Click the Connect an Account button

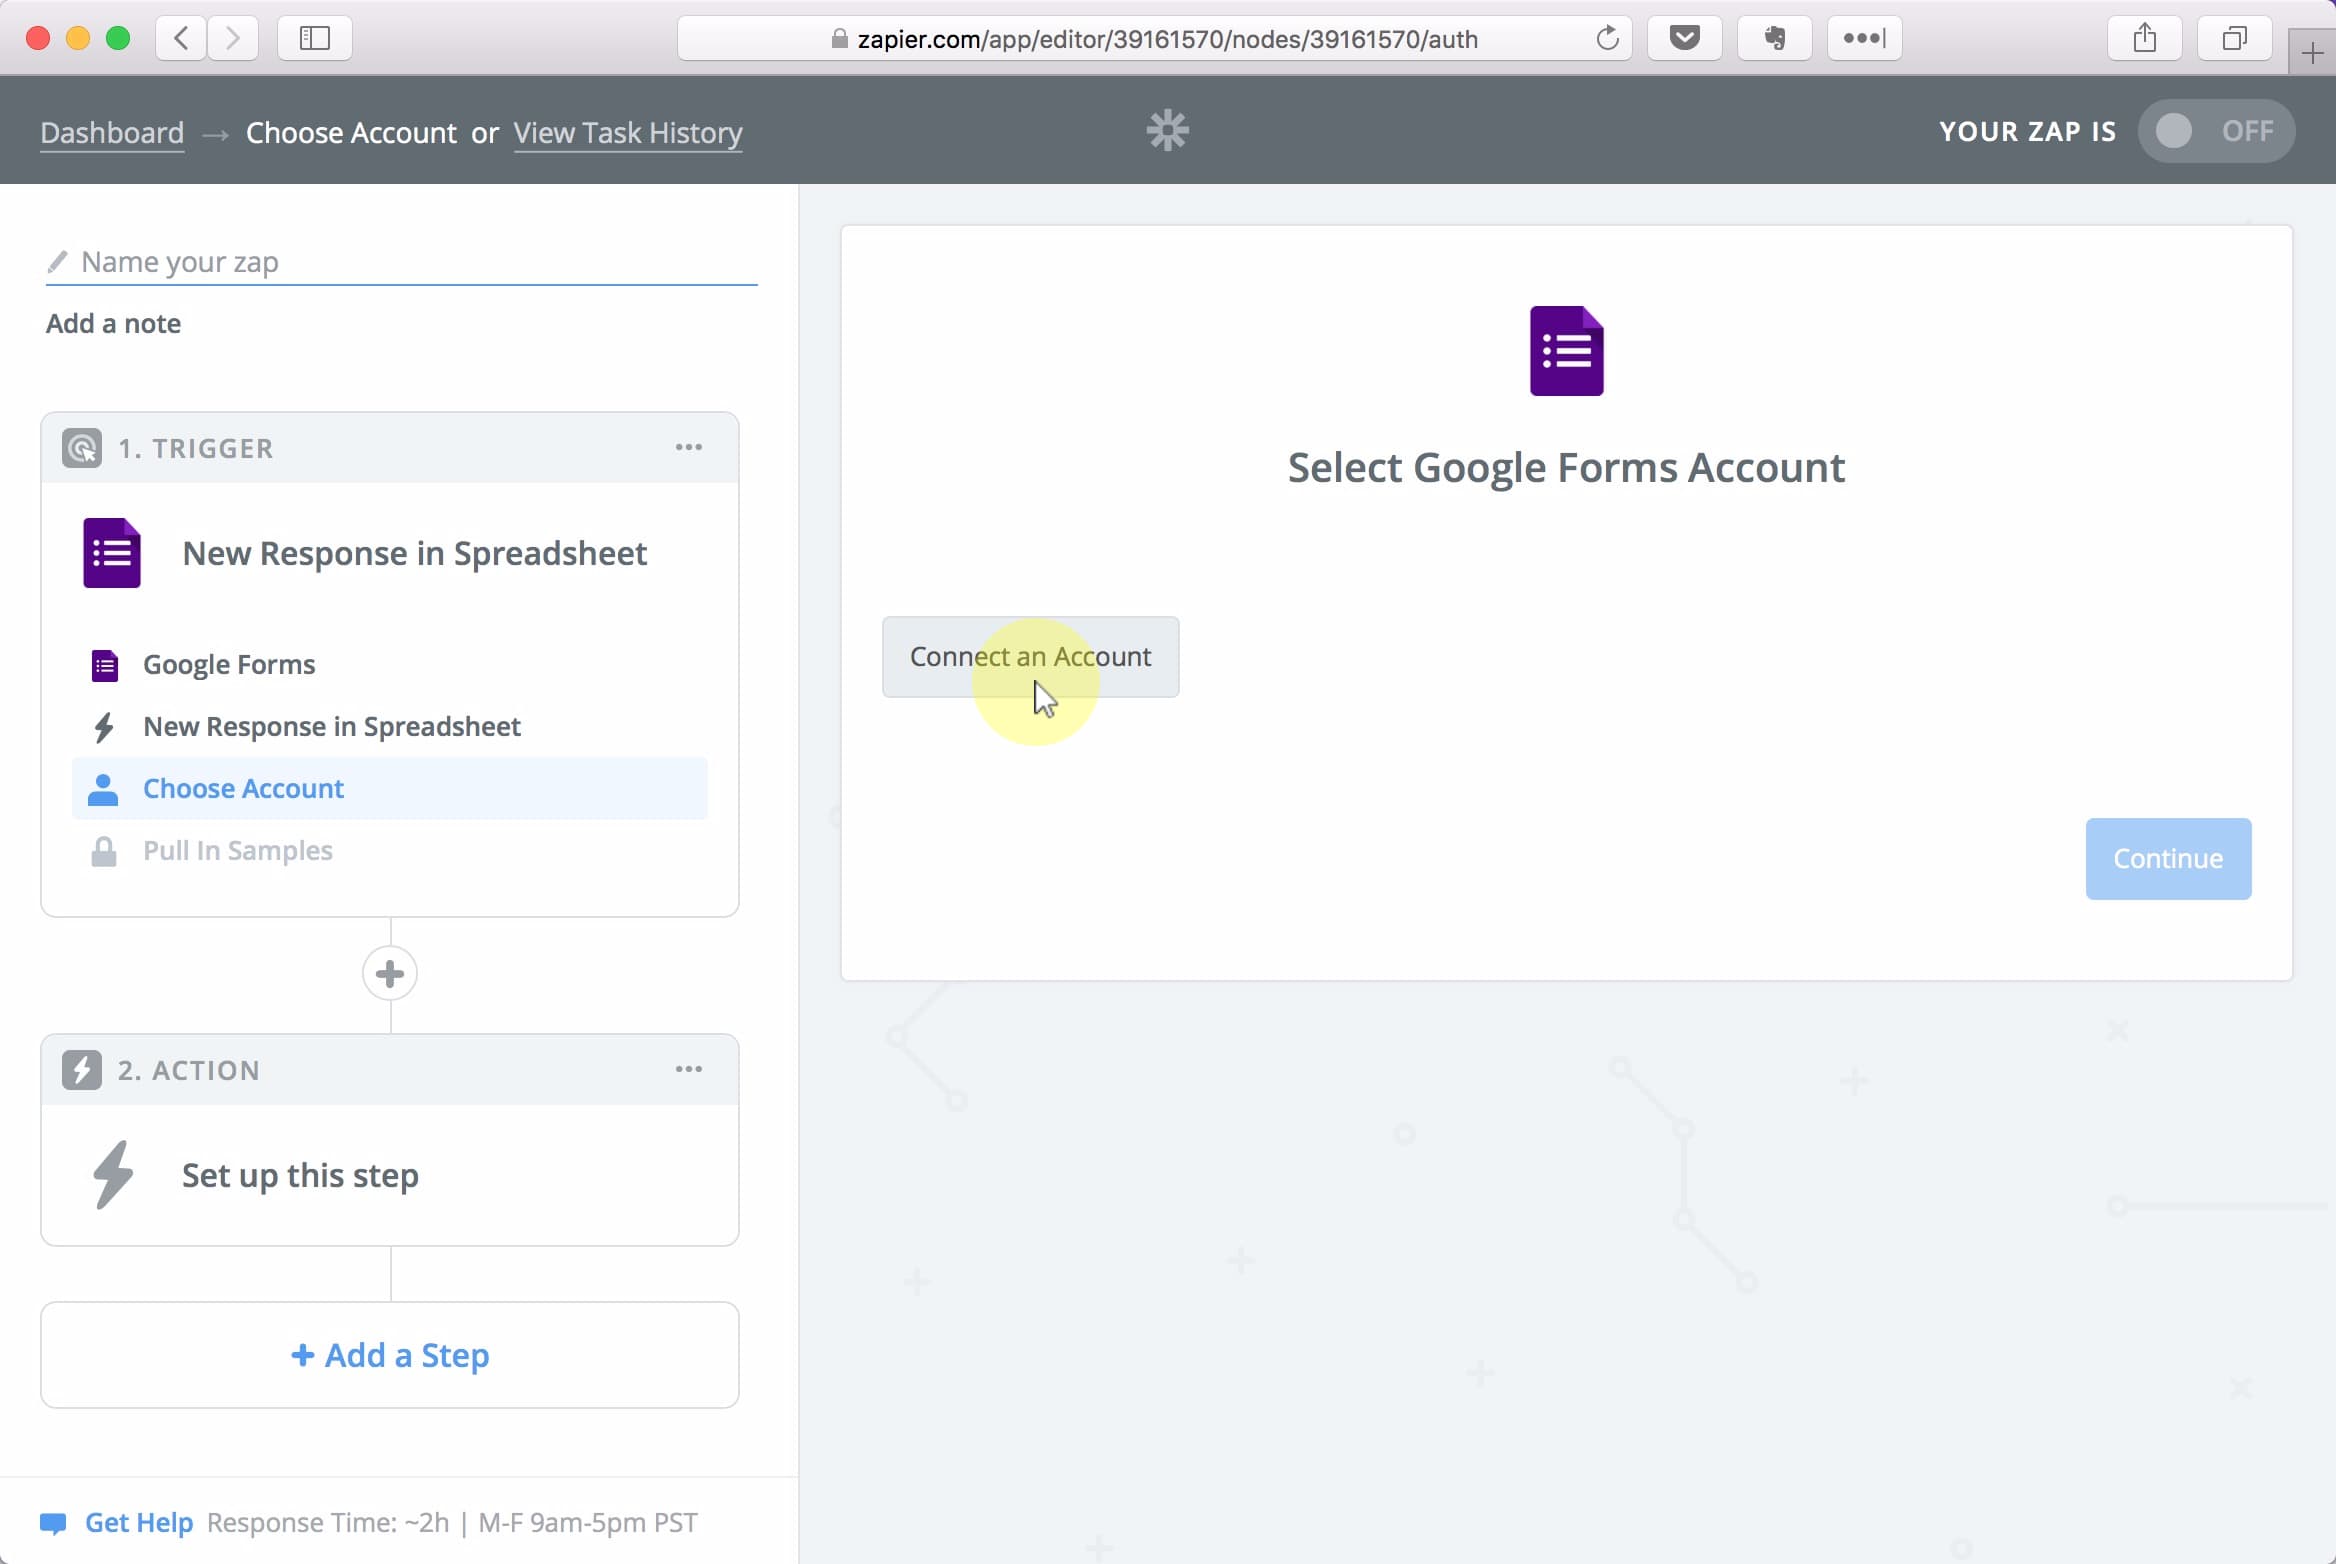1029,656
